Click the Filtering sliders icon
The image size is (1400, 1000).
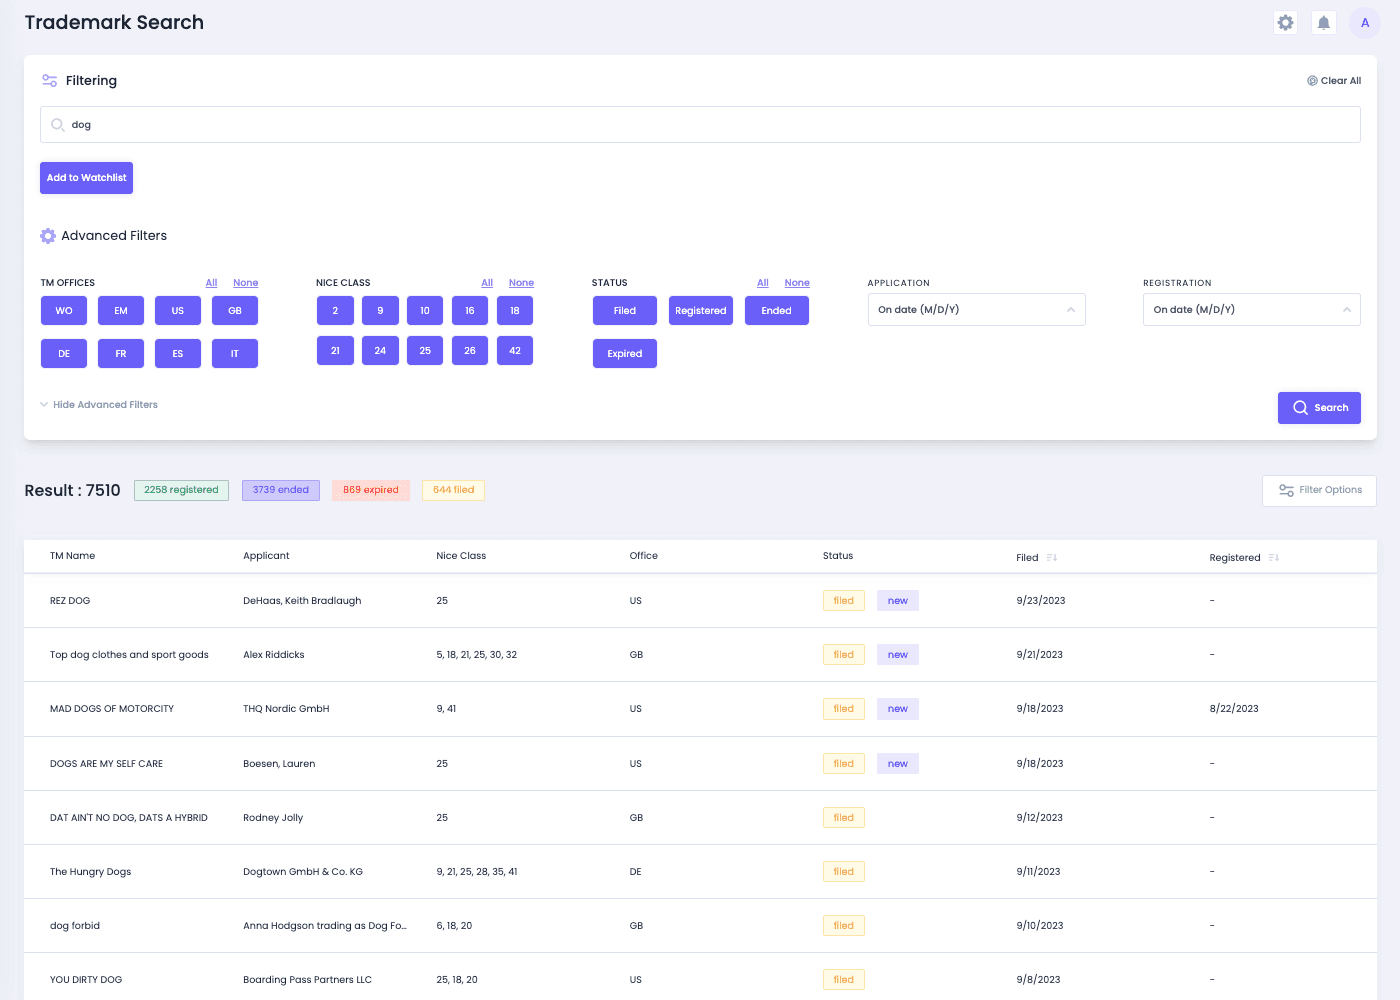click(x=49, y=80)
